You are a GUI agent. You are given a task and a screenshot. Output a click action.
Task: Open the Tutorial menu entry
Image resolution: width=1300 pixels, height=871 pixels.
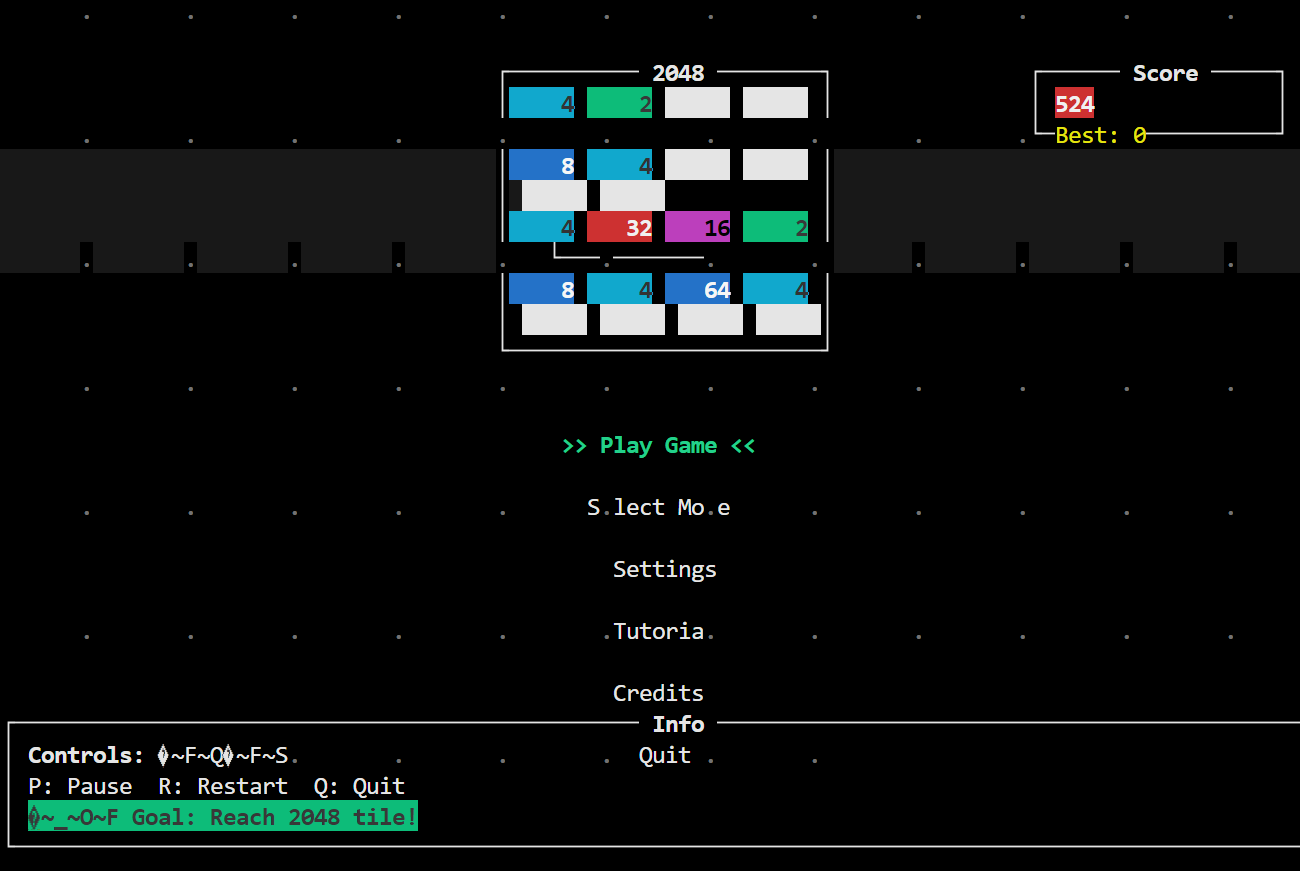coord(658,632)
